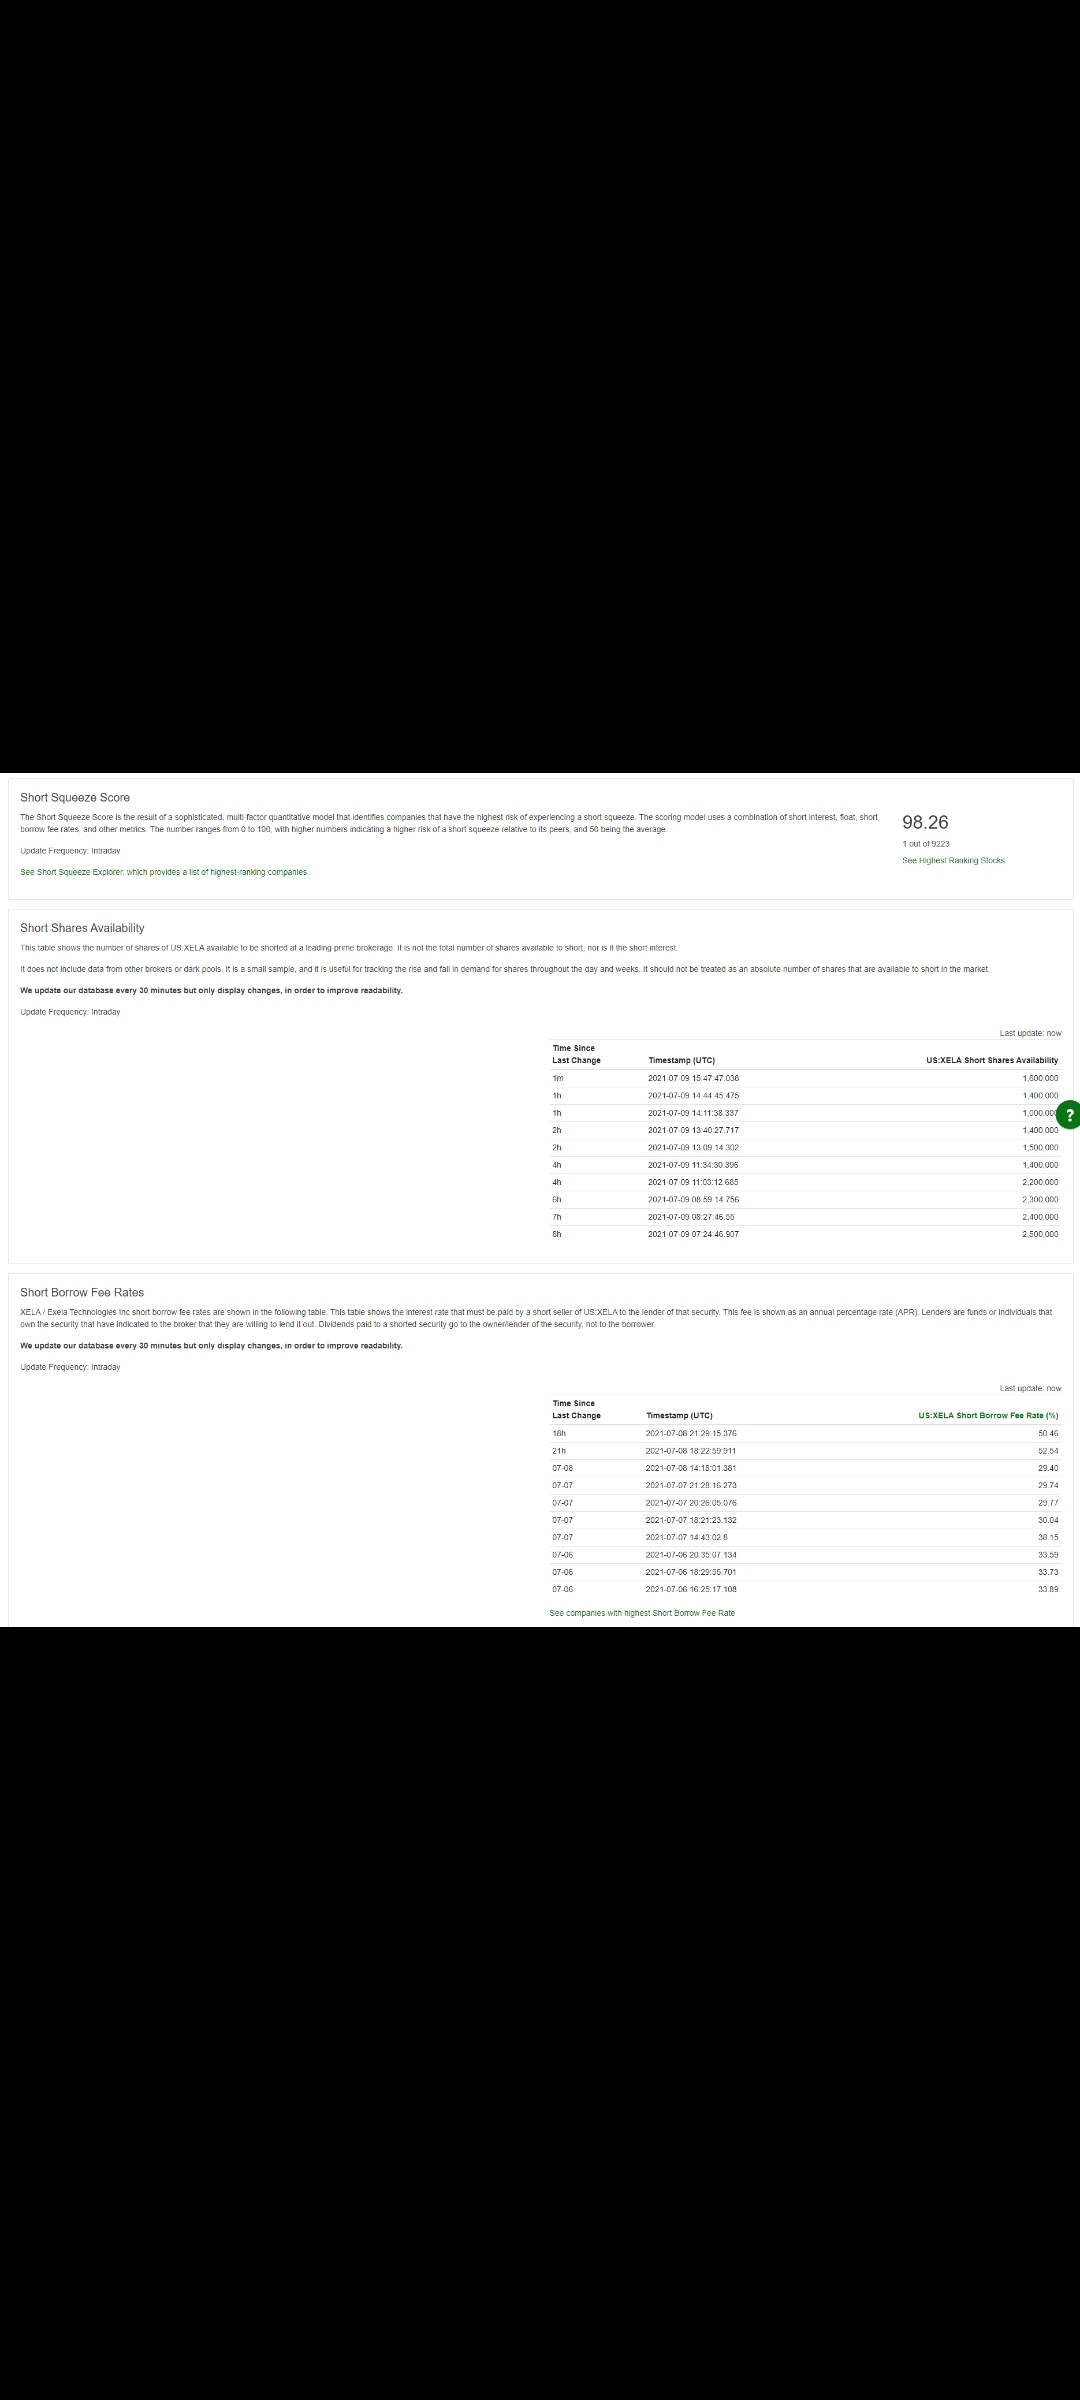1080x2400 pixels.
Task: Click timestamp '2021-07-08 21:29:15.376'
Action: [x=691, y=1433]
